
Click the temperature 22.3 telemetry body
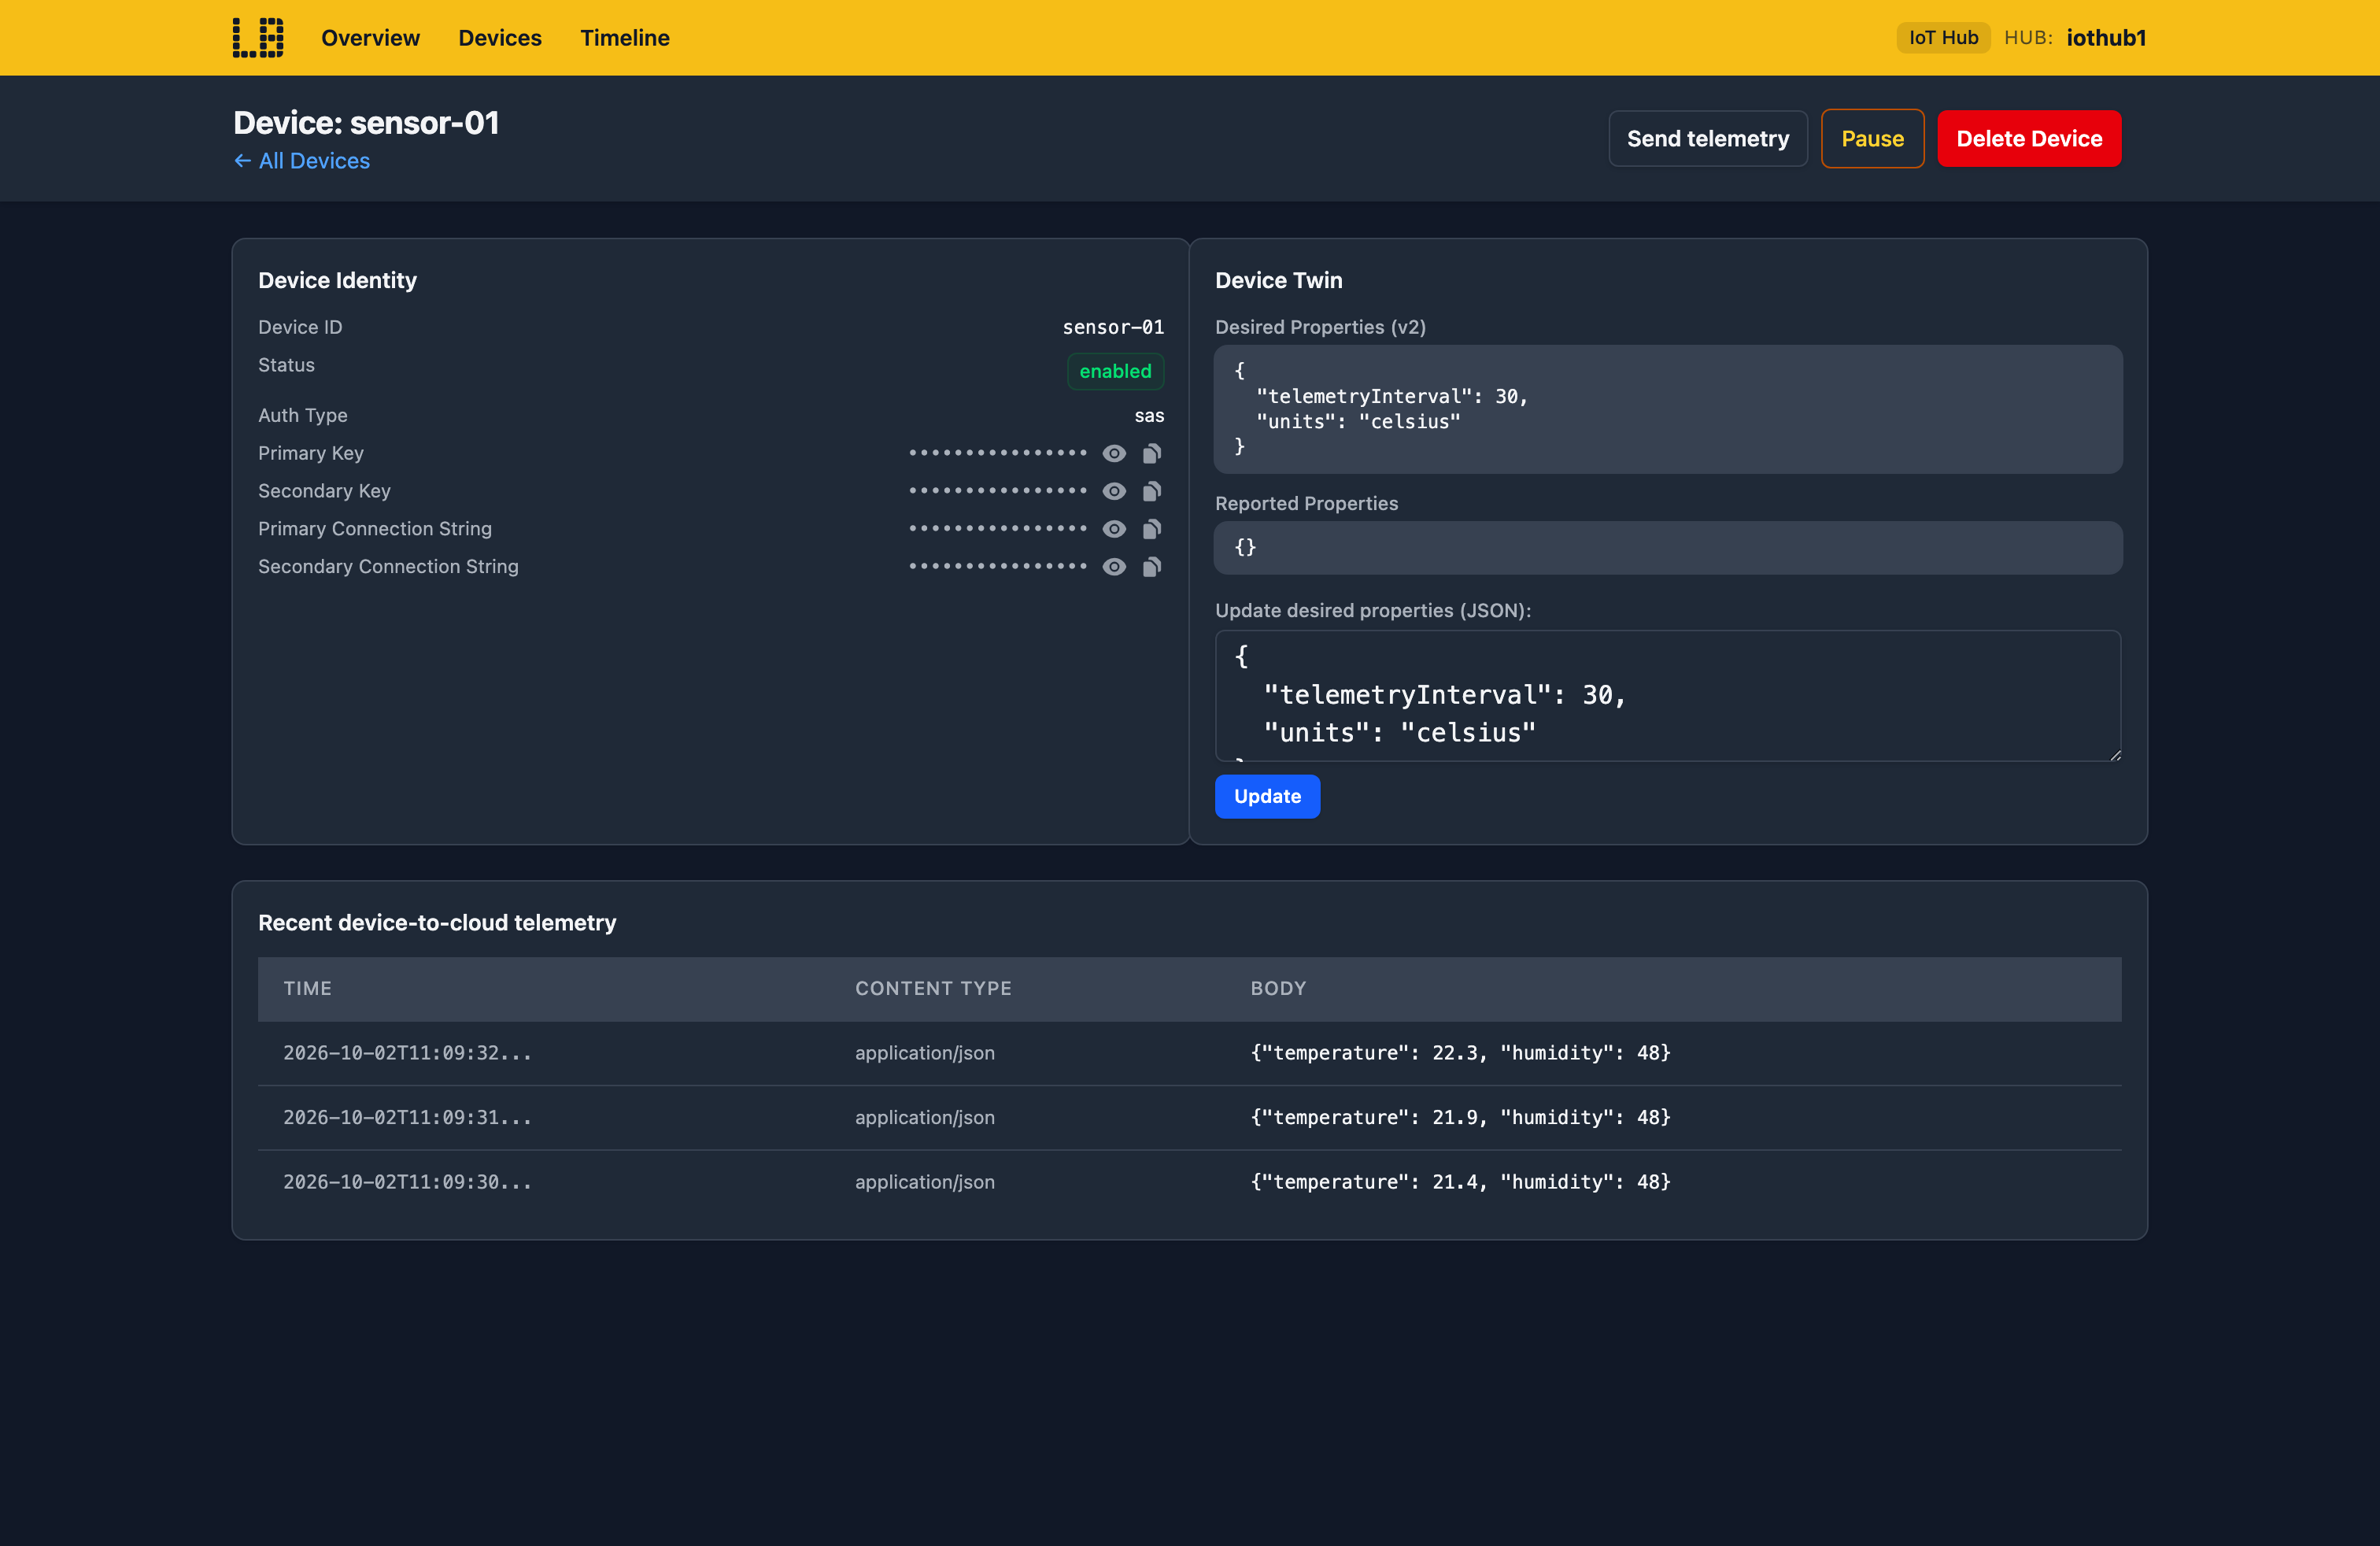[x=1460, y=1053]
